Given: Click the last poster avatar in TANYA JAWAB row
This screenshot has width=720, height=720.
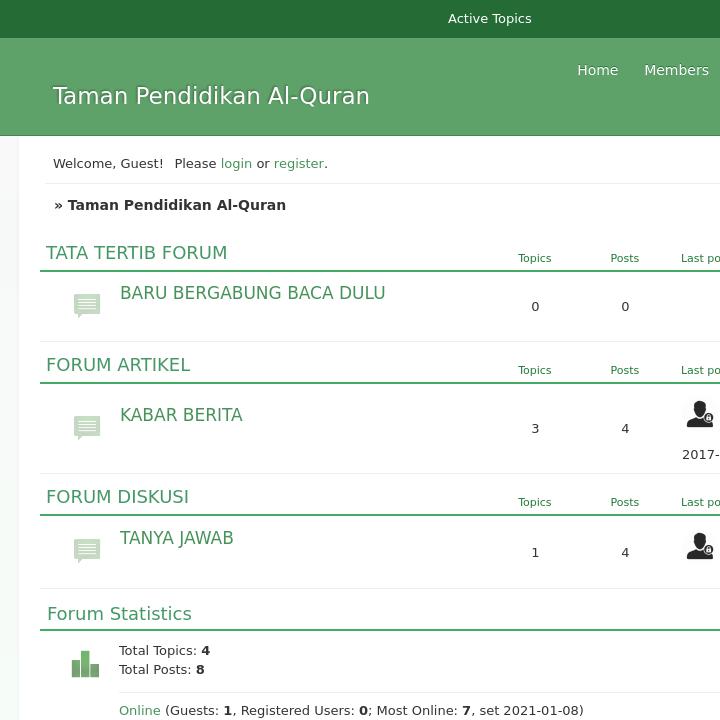Looking at the screenshot, I should (x=699, y=546).
